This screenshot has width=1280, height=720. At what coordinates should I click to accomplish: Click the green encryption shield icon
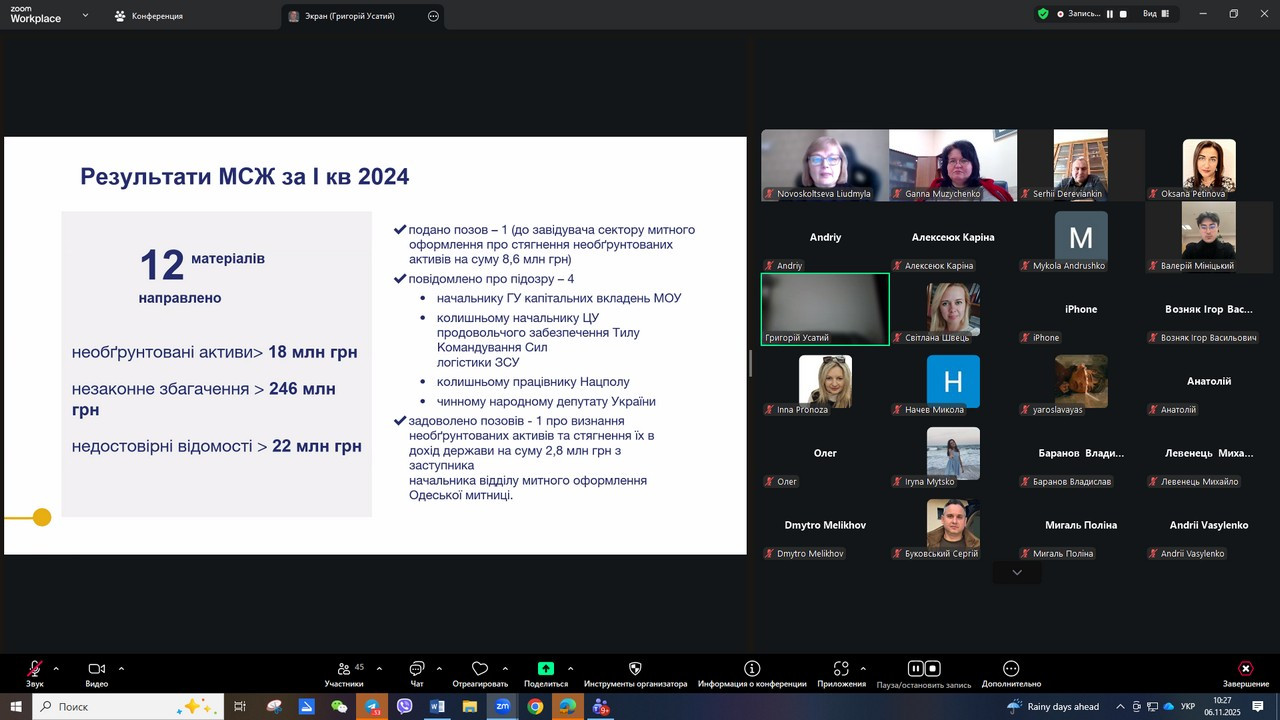pyautogui.click(x=1043, y=14)
